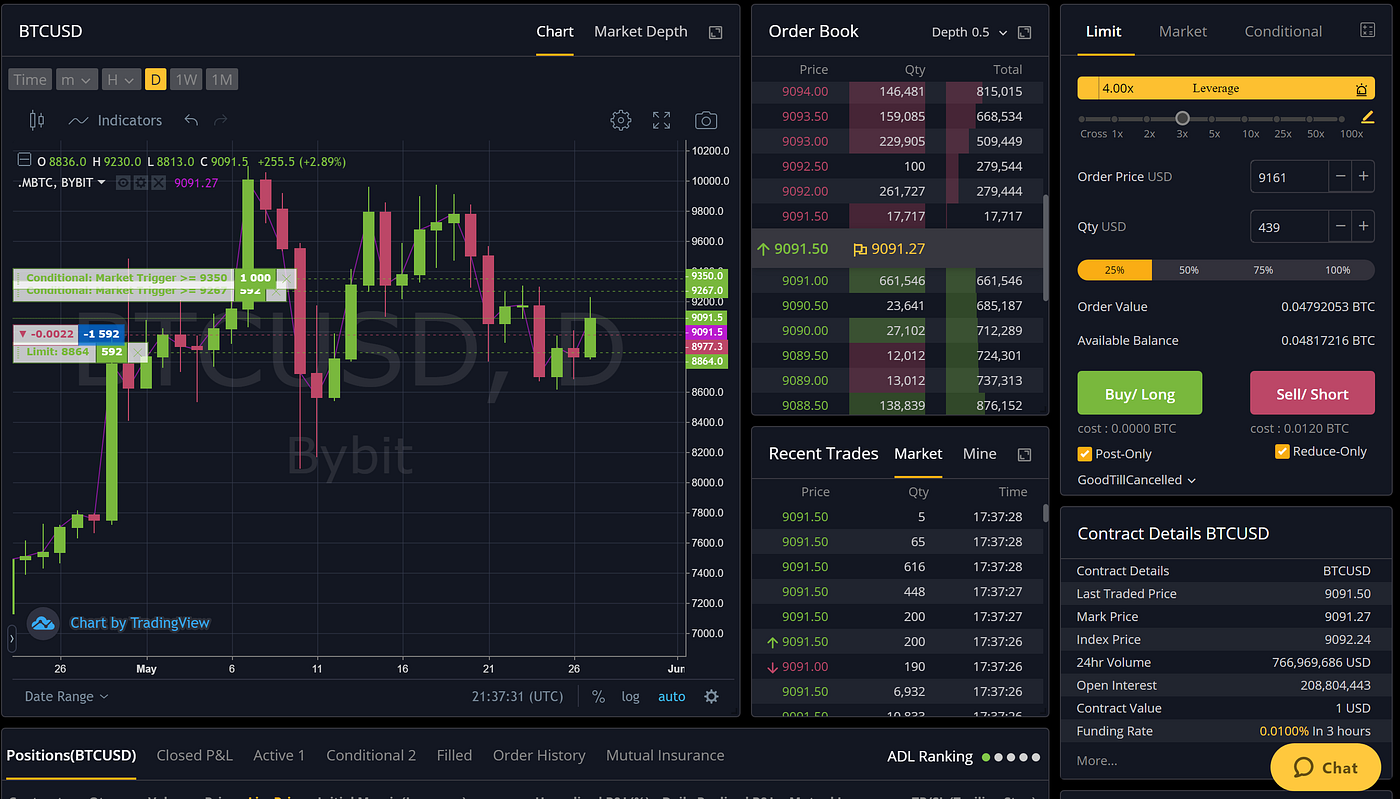1400x799 pixels.
Task: Expand the left drawing toolbar arrow
Action: tap(12, 636)
